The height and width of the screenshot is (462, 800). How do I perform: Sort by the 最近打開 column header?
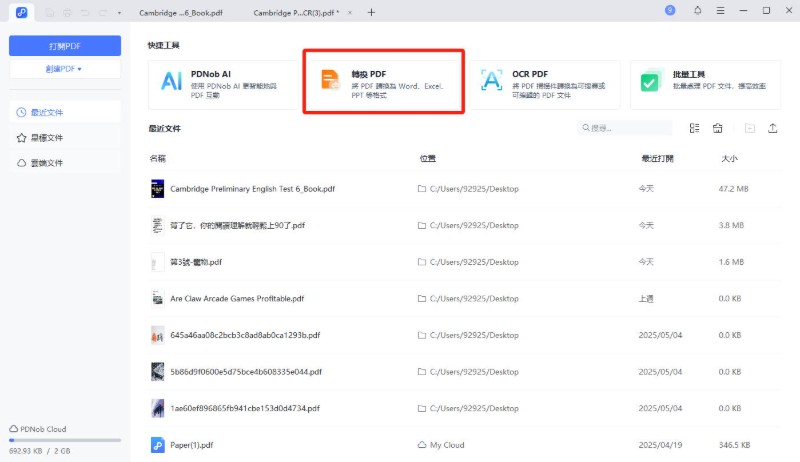pos(657,159)
